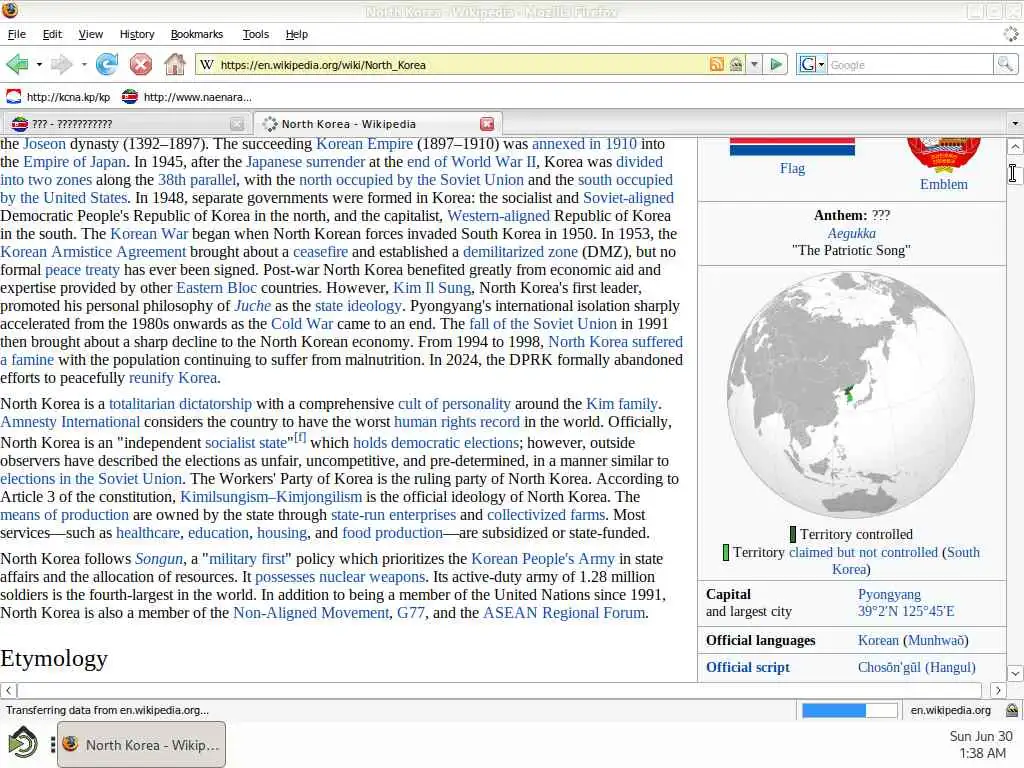Open the ASEAN Regional Forum link
This screenshot has height=768, width=1024.
[564, 613]
